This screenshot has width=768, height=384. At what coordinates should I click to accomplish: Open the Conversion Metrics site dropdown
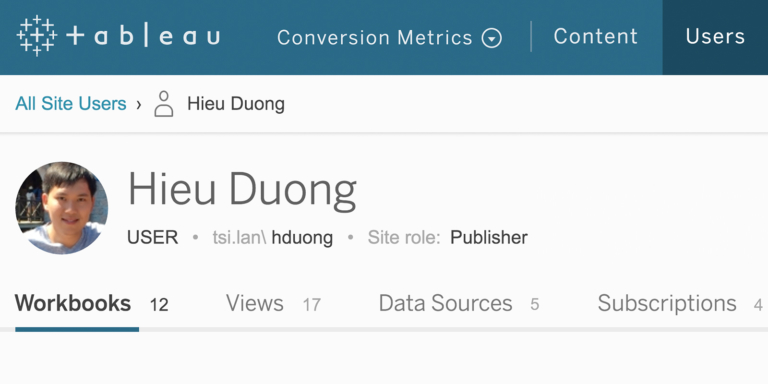pos(389,38)
